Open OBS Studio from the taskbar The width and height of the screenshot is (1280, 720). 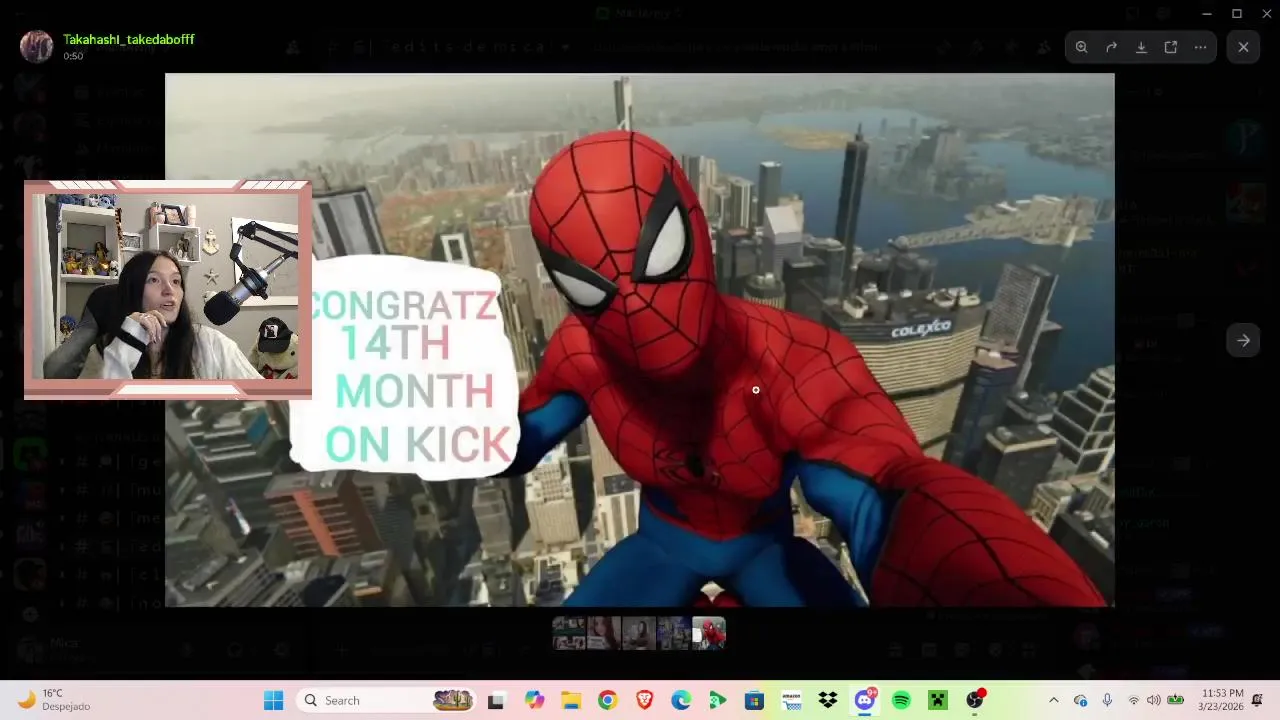[975, 700]
